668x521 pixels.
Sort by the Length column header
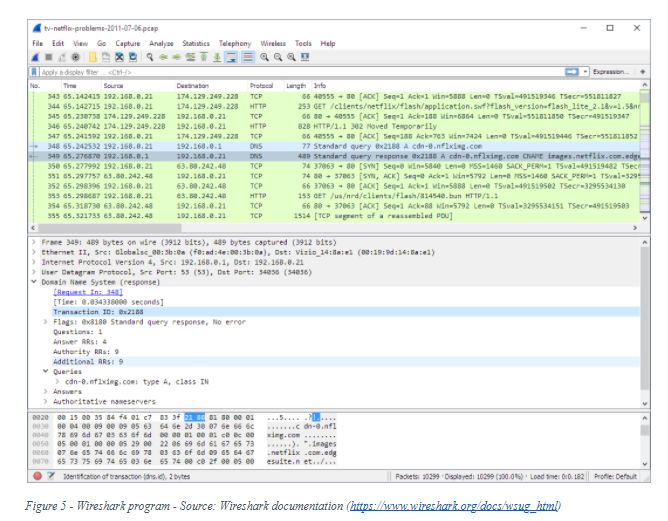(x=297, y=86)
